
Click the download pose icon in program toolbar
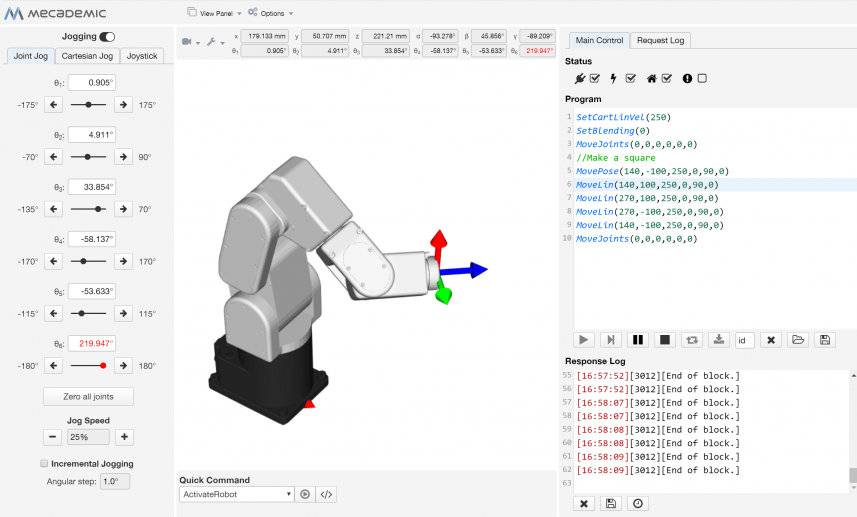(719, 340)
